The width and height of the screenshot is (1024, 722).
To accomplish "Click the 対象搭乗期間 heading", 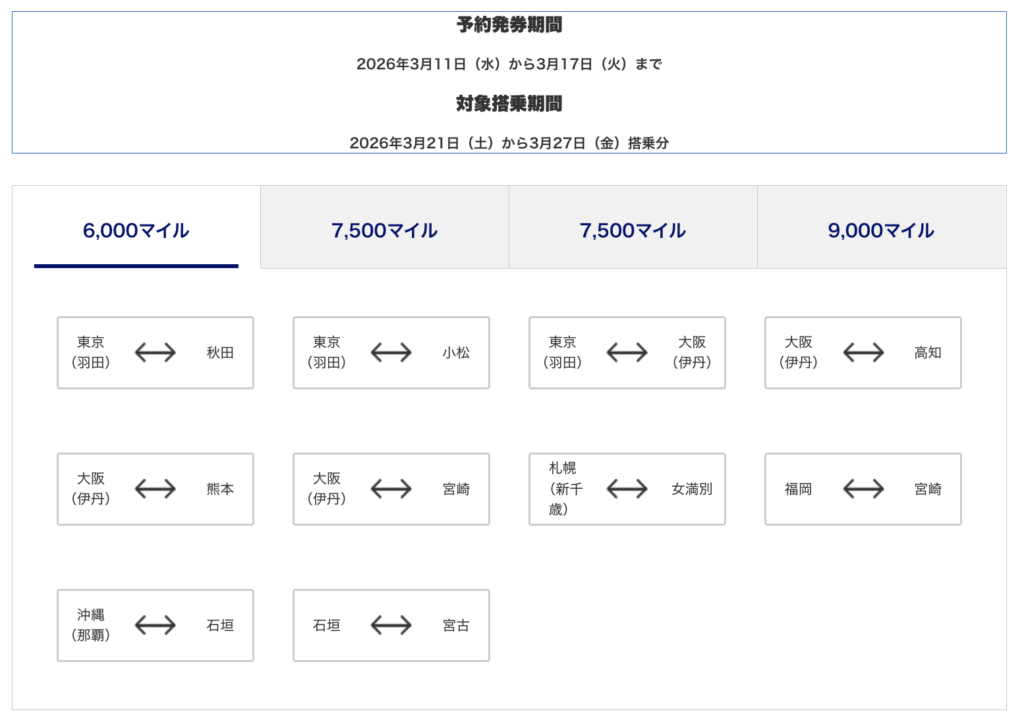I will 509,103.
